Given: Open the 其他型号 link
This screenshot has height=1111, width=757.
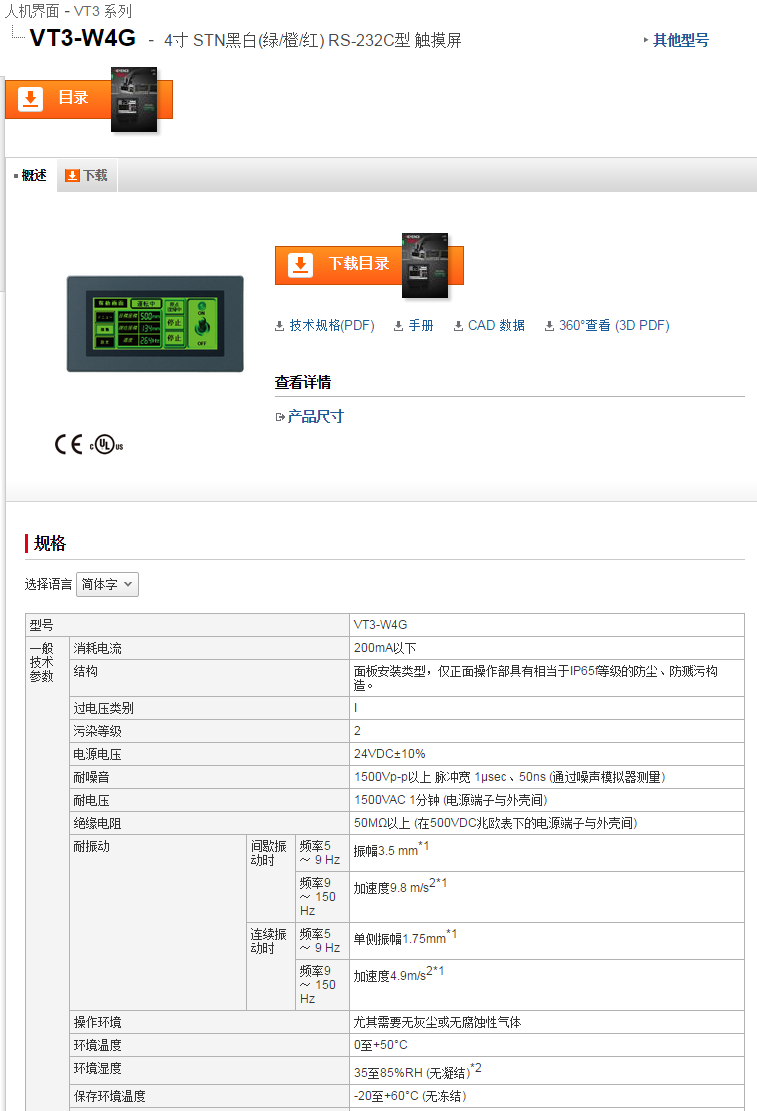Looking at the screenshot, I should point(680,41).
